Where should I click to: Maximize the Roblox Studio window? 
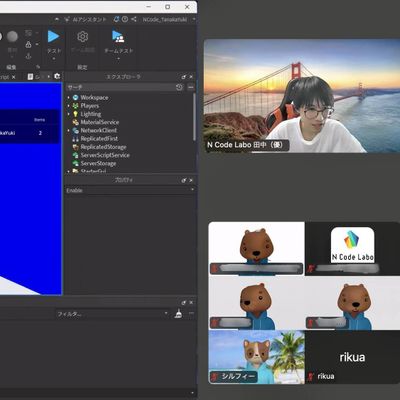click(x=168, y=7)
